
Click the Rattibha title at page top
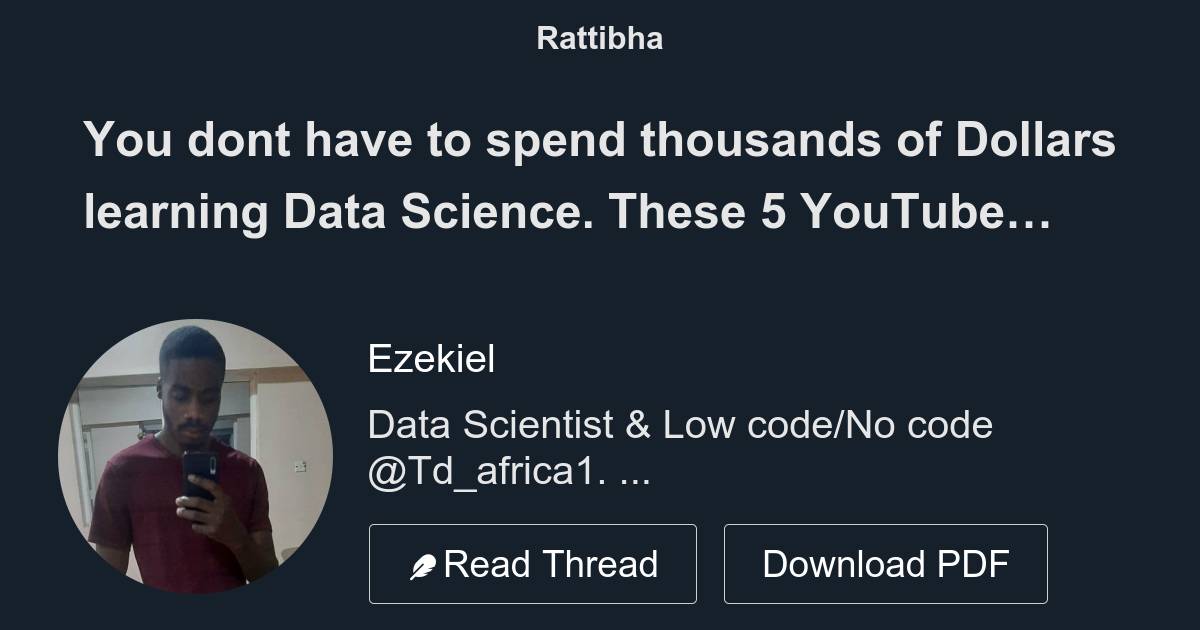pyautogui.click(x=599, y=39)
